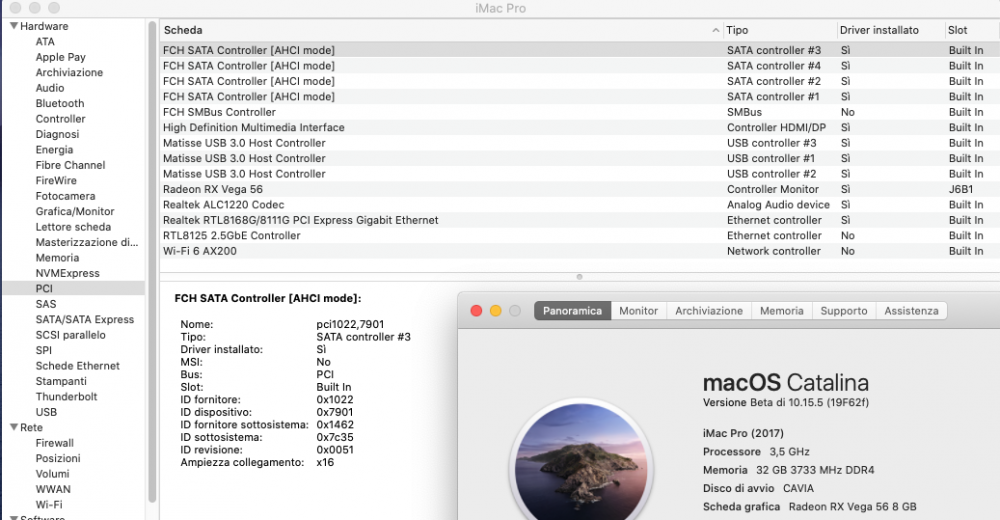Collapse the Hardware tree section
The width and height of the screenshot is (1000, 520).
point(13,26)
